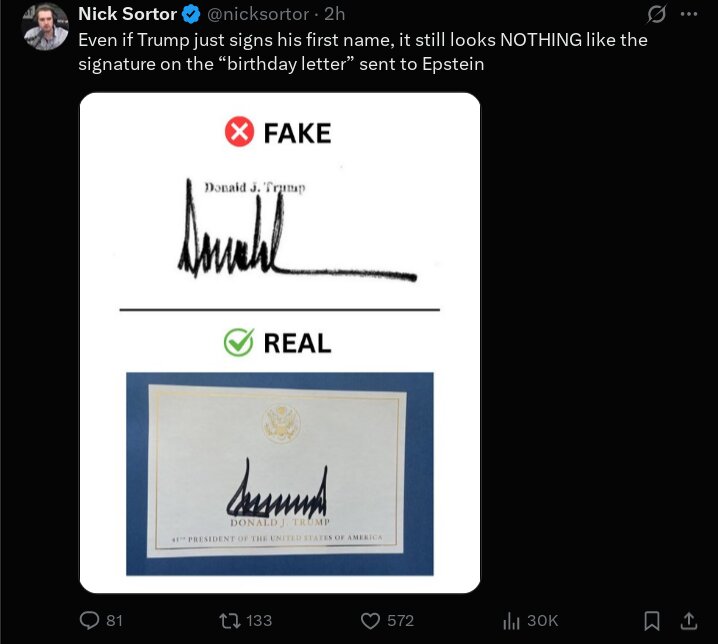The height and width of the screenshot is (644, 718).
Task: Like the post with the heart icon
Action: [x=369, y=620]
